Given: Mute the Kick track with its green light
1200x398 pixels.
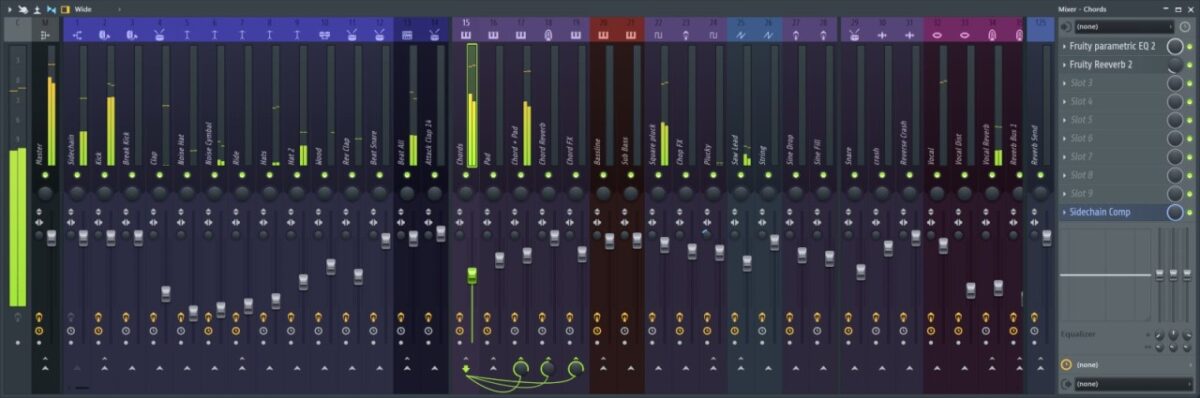Looking at the screenshot, I should pos(104,175).
